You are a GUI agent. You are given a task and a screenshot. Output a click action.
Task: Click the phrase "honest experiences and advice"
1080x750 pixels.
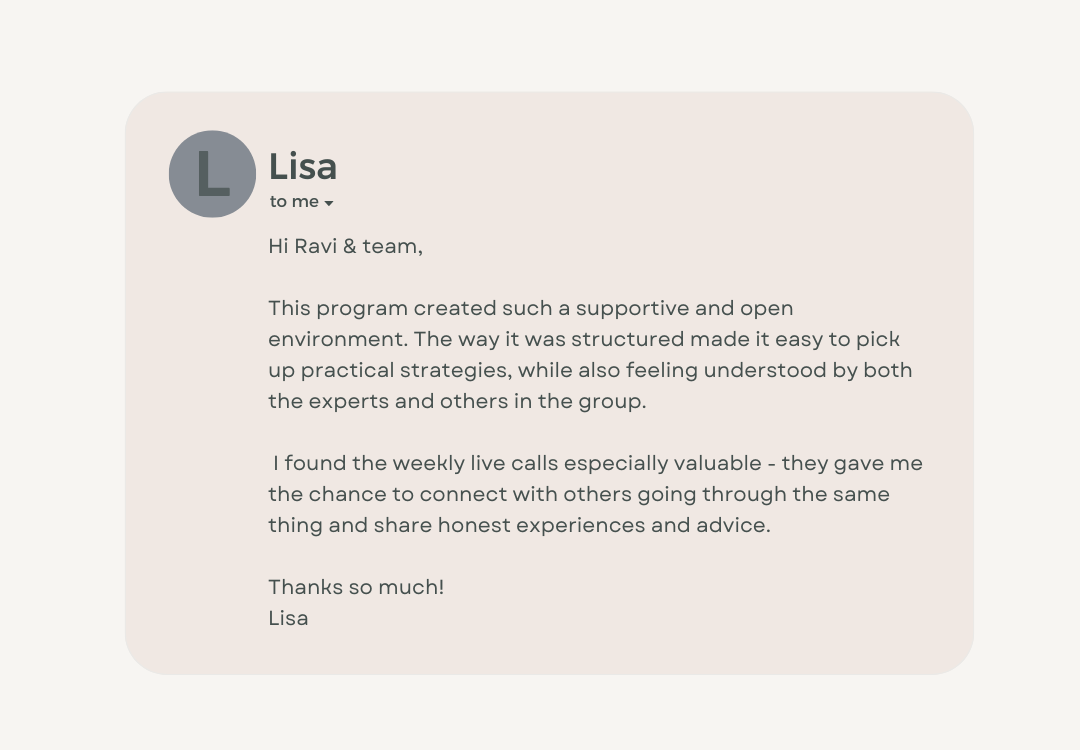[602, 525]
